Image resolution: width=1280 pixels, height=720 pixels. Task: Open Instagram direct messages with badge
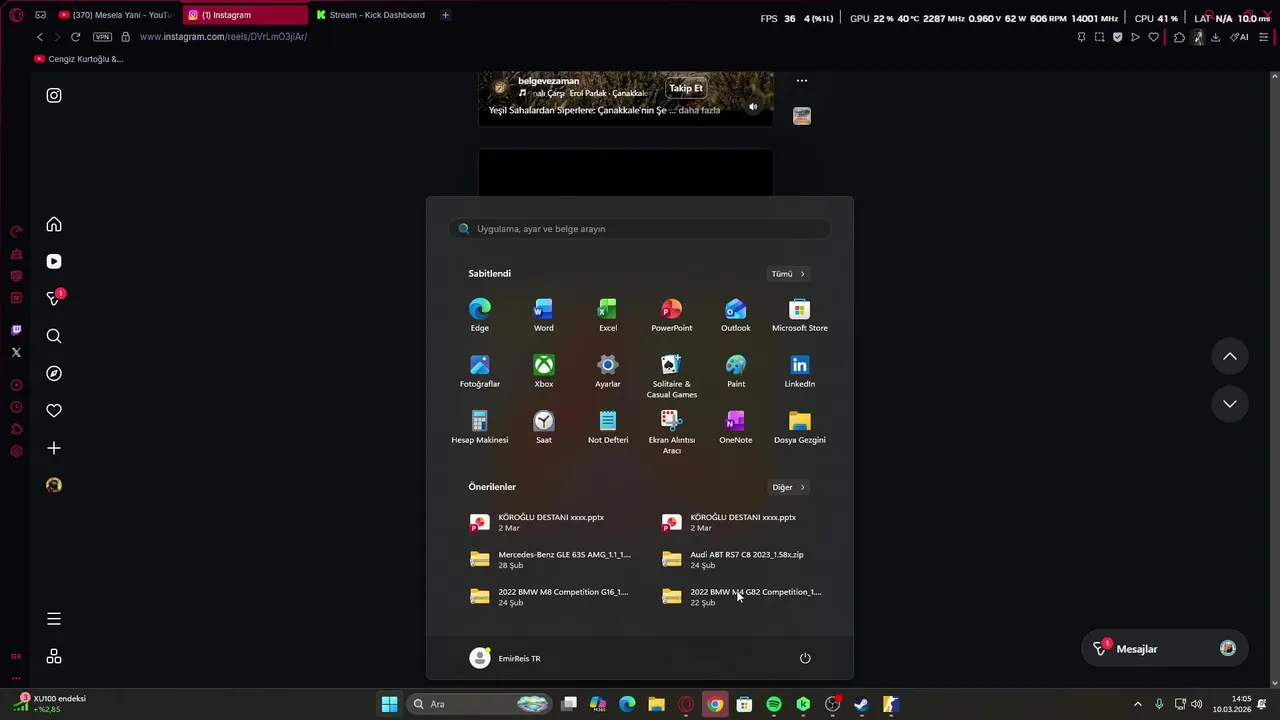point(54,298)
